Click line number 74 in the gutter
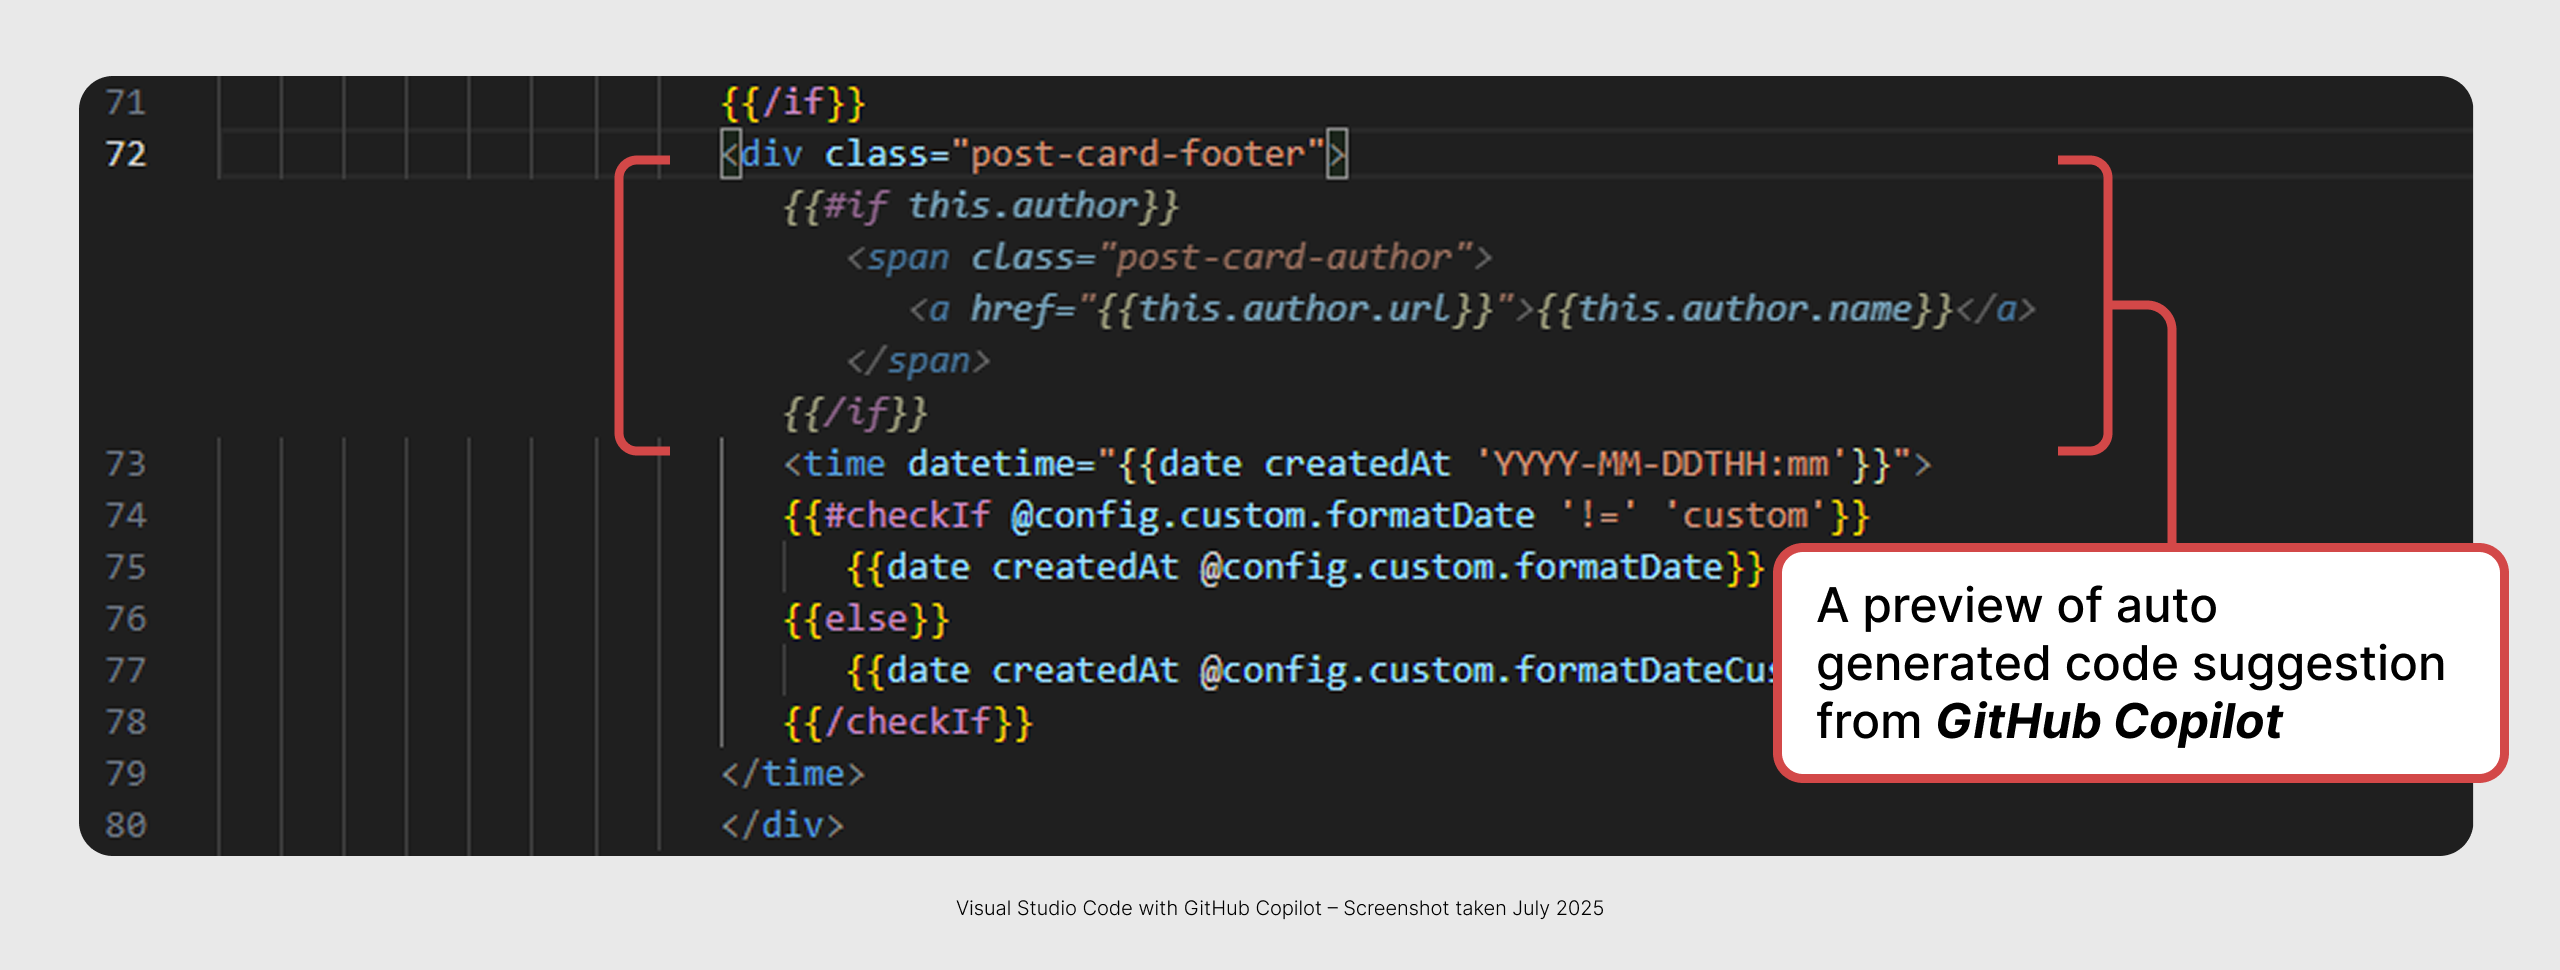This screenshot has width=2560, height=970. pos(126,516)
